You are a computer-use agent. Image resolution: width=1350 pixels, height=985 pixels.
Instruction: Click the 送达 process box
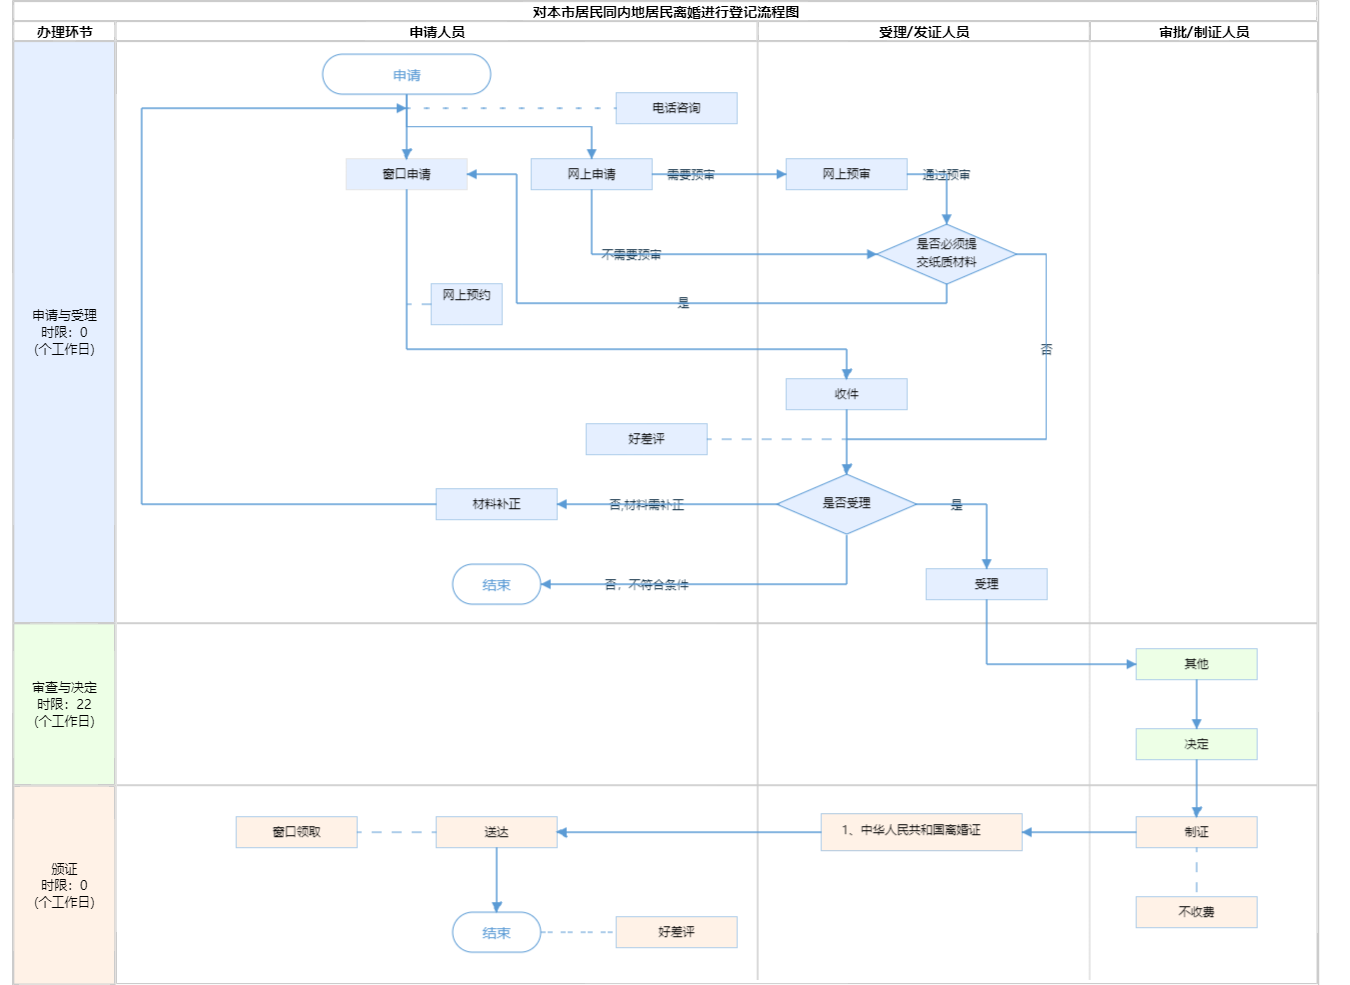(x=496, y=832)
